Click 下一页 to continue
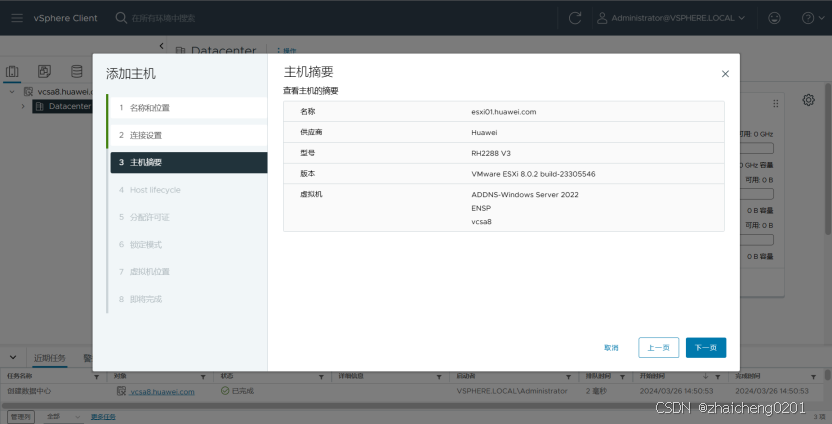The width and height of the screenshot is (832, 424). click(x=706, y=348)
